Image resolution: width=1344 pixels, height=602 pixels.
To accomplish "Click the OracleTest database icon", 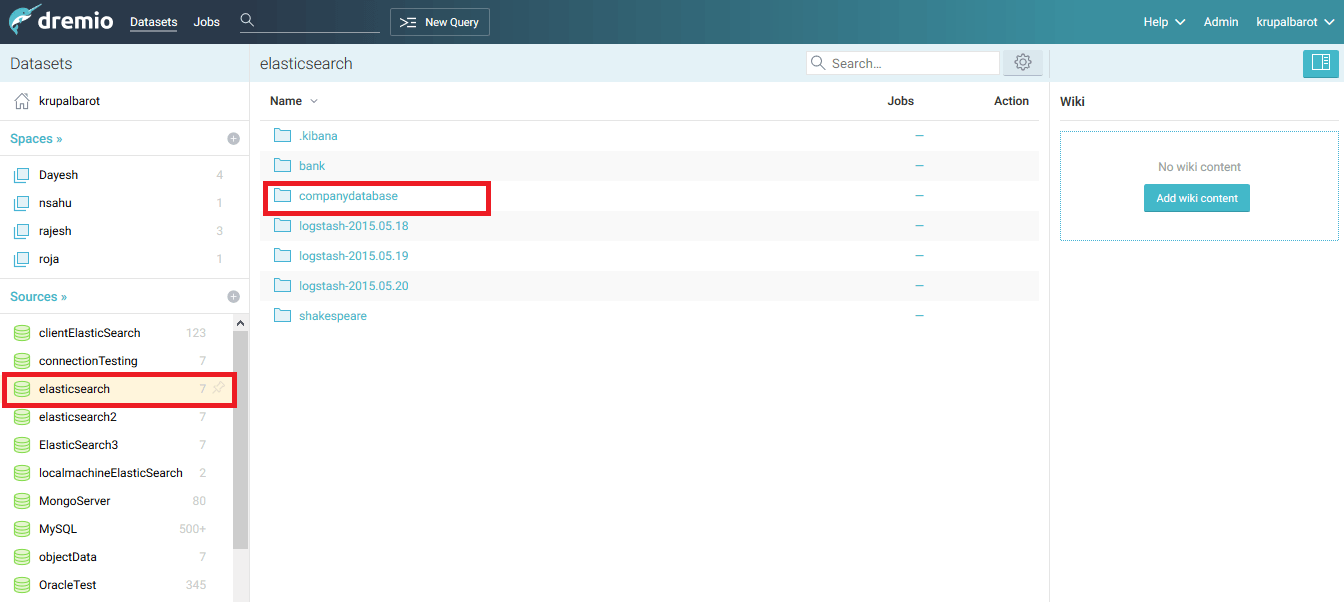I will 21,585.
